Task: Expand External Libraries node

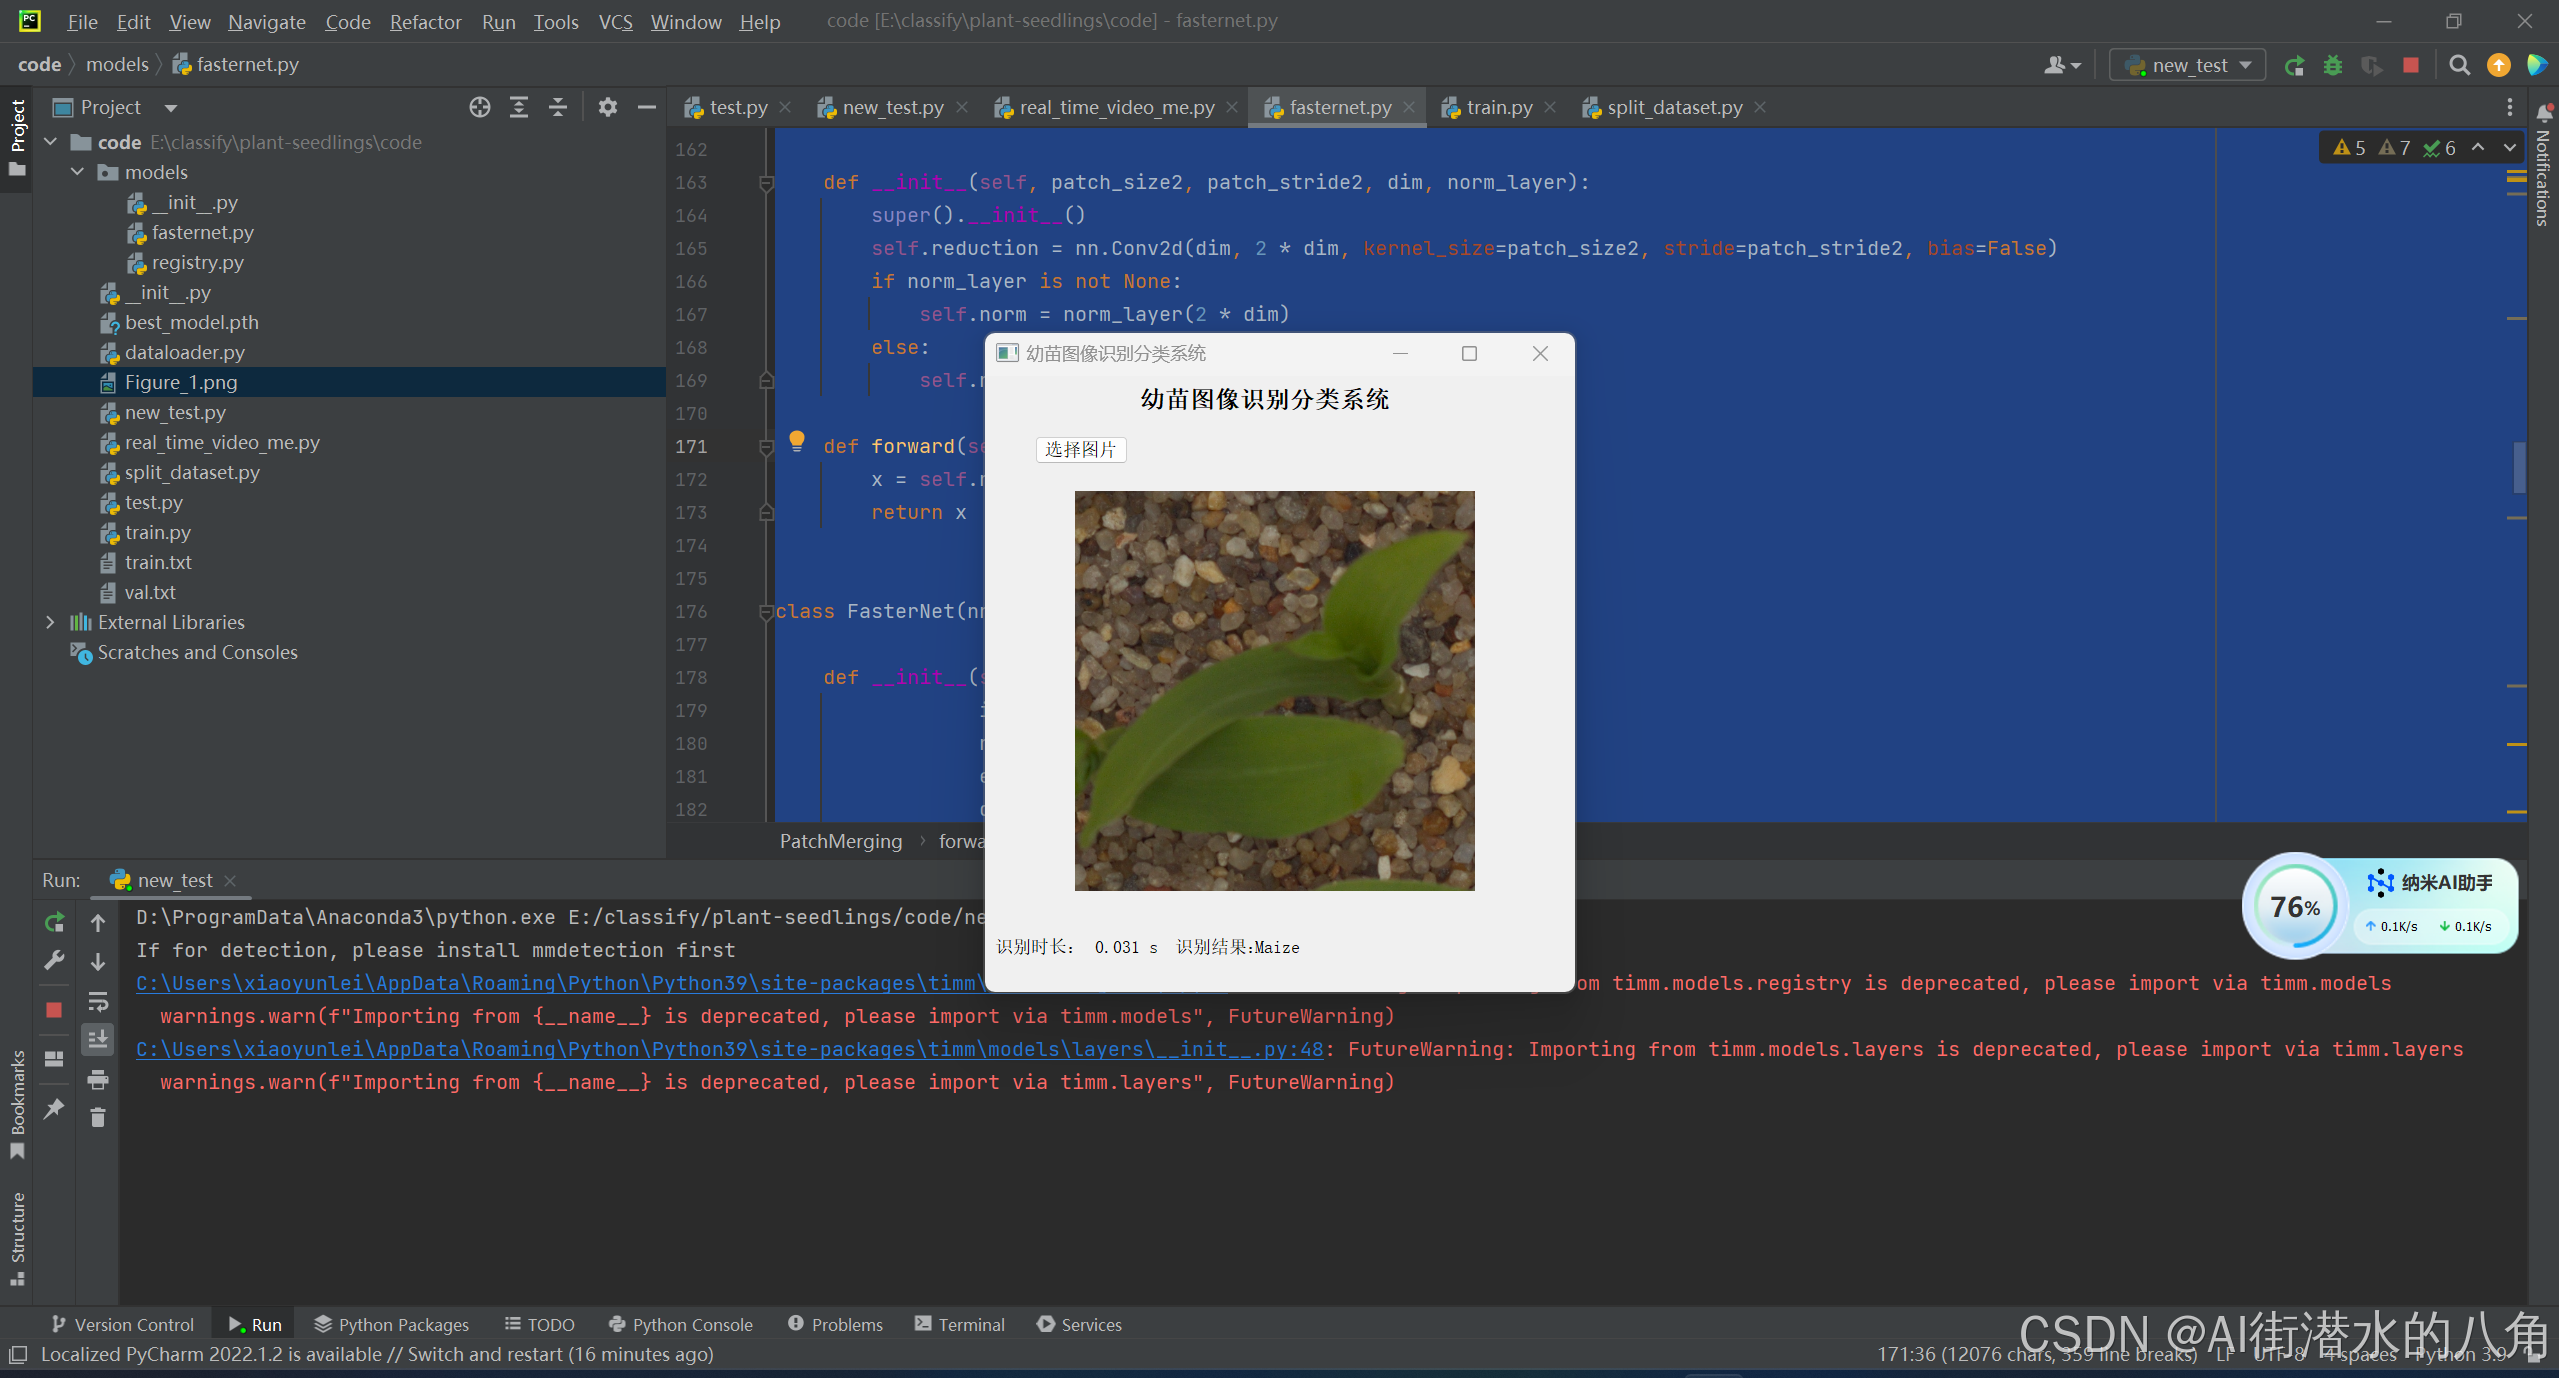Action: click(x=50, y=622)
